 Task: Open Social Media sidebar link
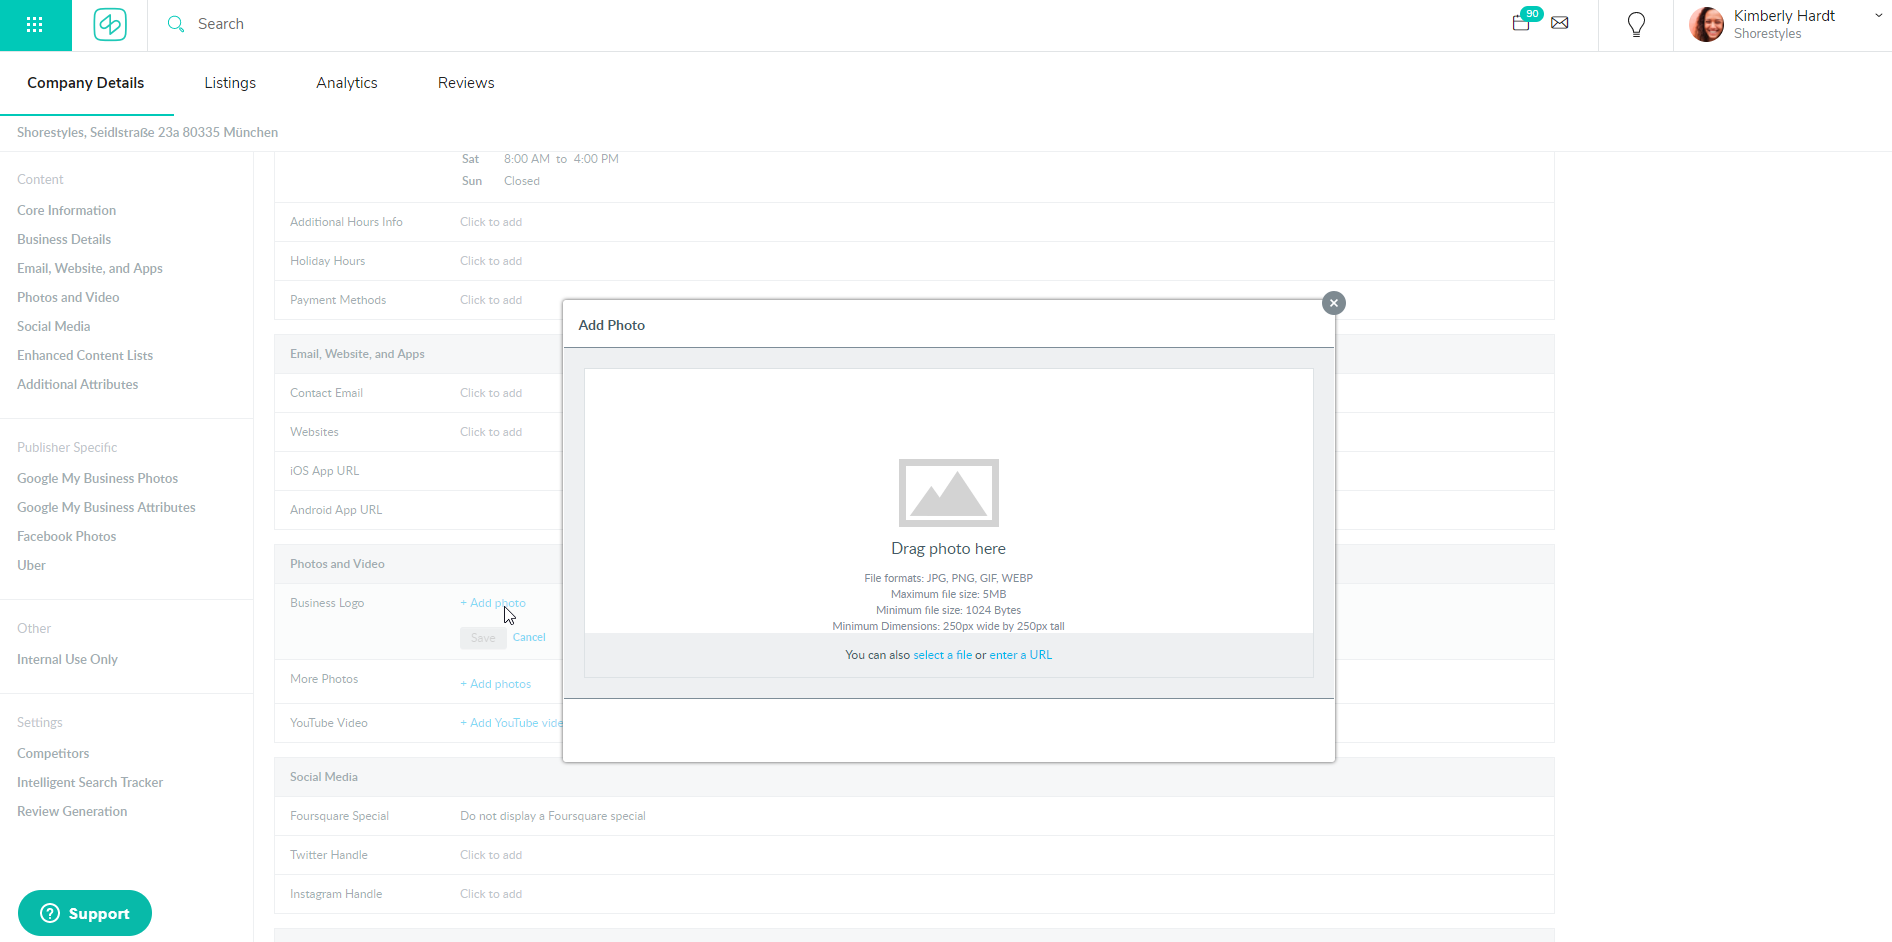coord(53,326)
